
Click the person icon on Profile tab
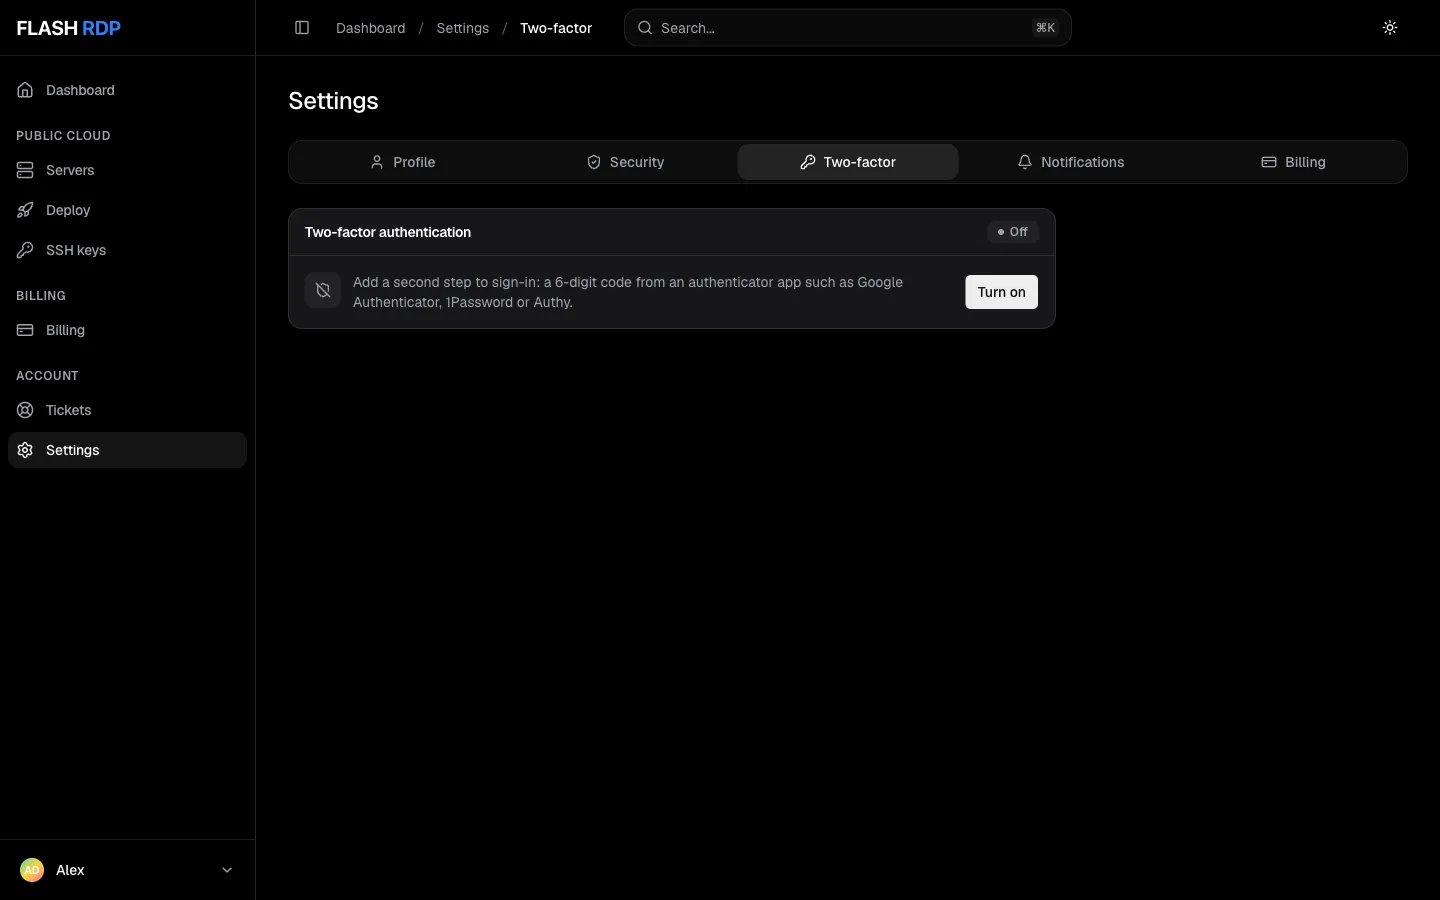pos(377,162)
